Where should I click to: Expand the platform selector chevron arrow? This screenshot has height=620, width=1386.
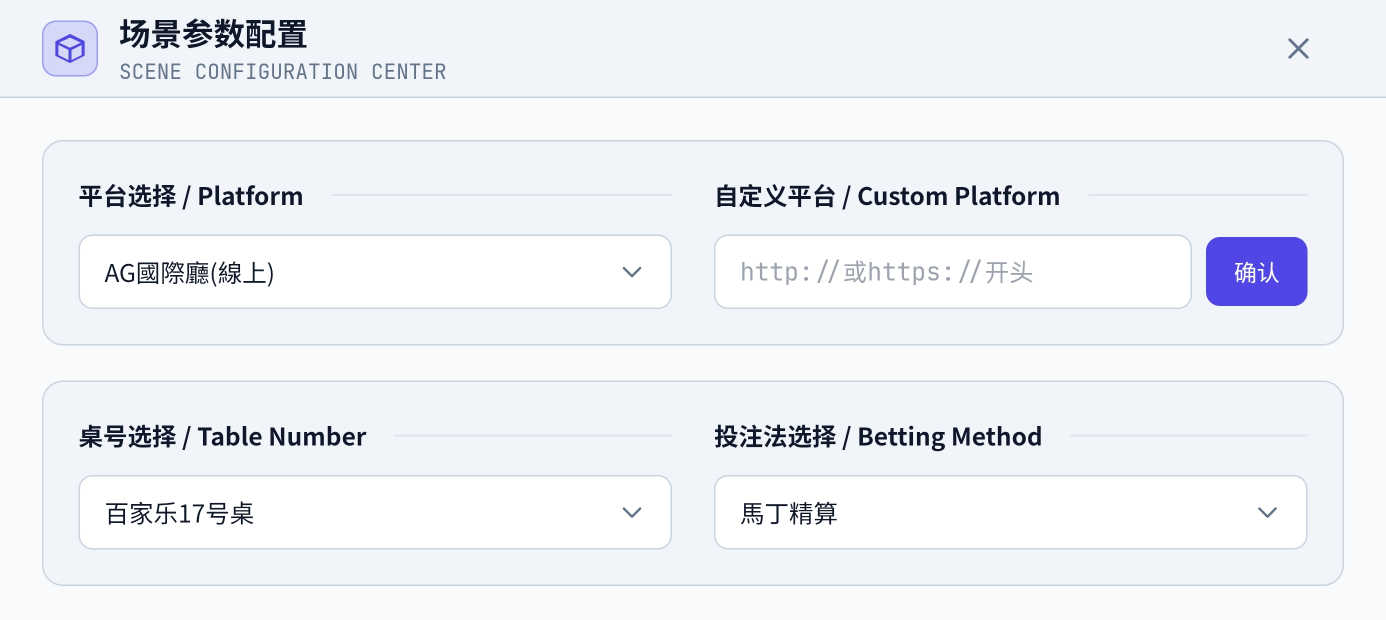coord(631,272)
